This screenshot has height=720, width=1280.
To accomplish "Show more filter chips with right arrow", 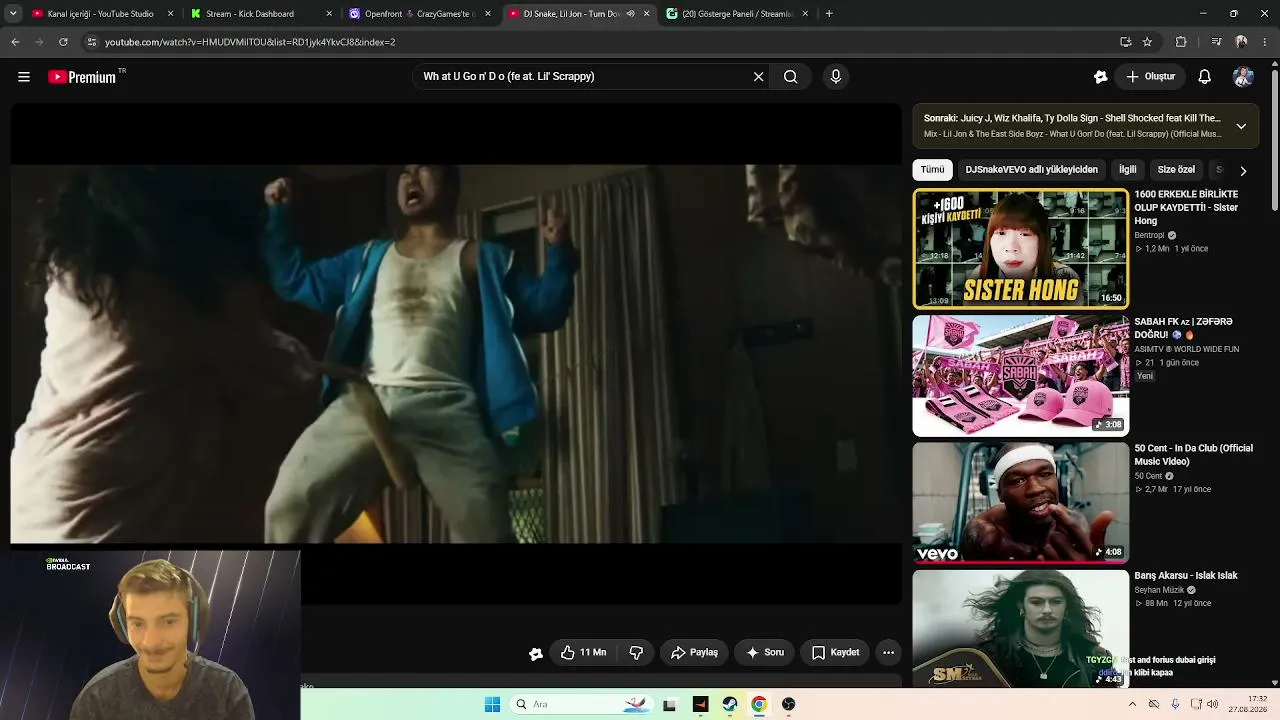I will [x=1243, y=171].
